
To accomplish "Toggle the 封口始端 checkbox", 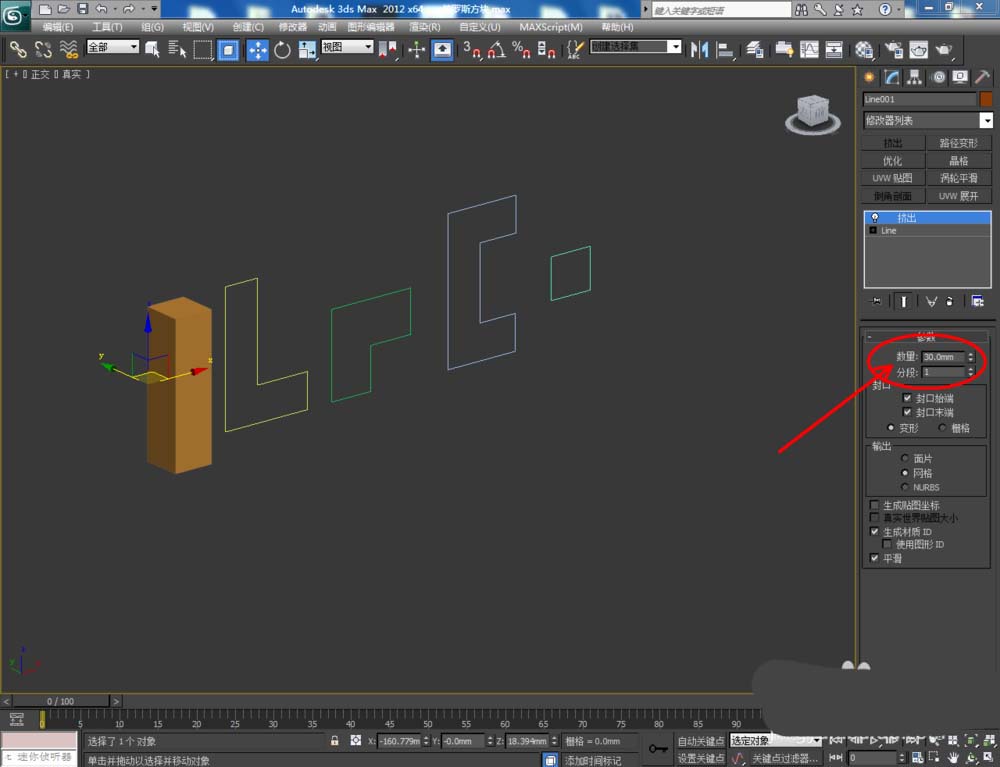I will [907, 398].
